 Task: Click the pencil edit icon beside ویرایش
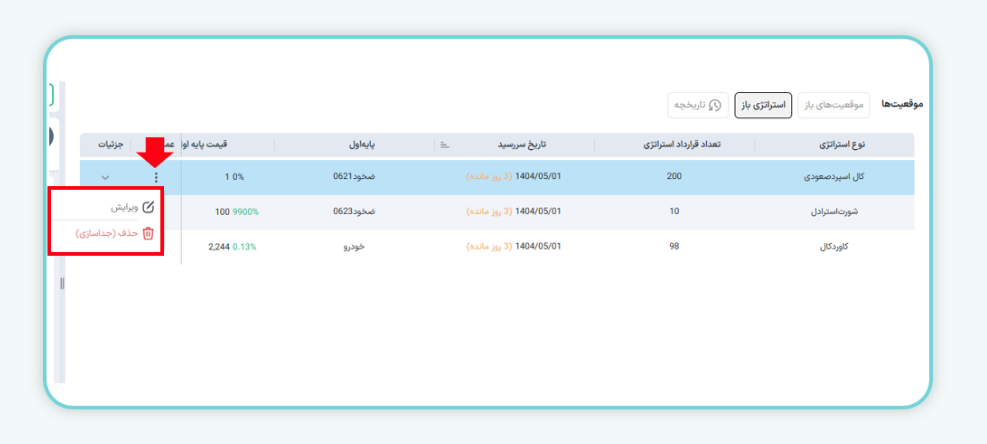[148, 207]
